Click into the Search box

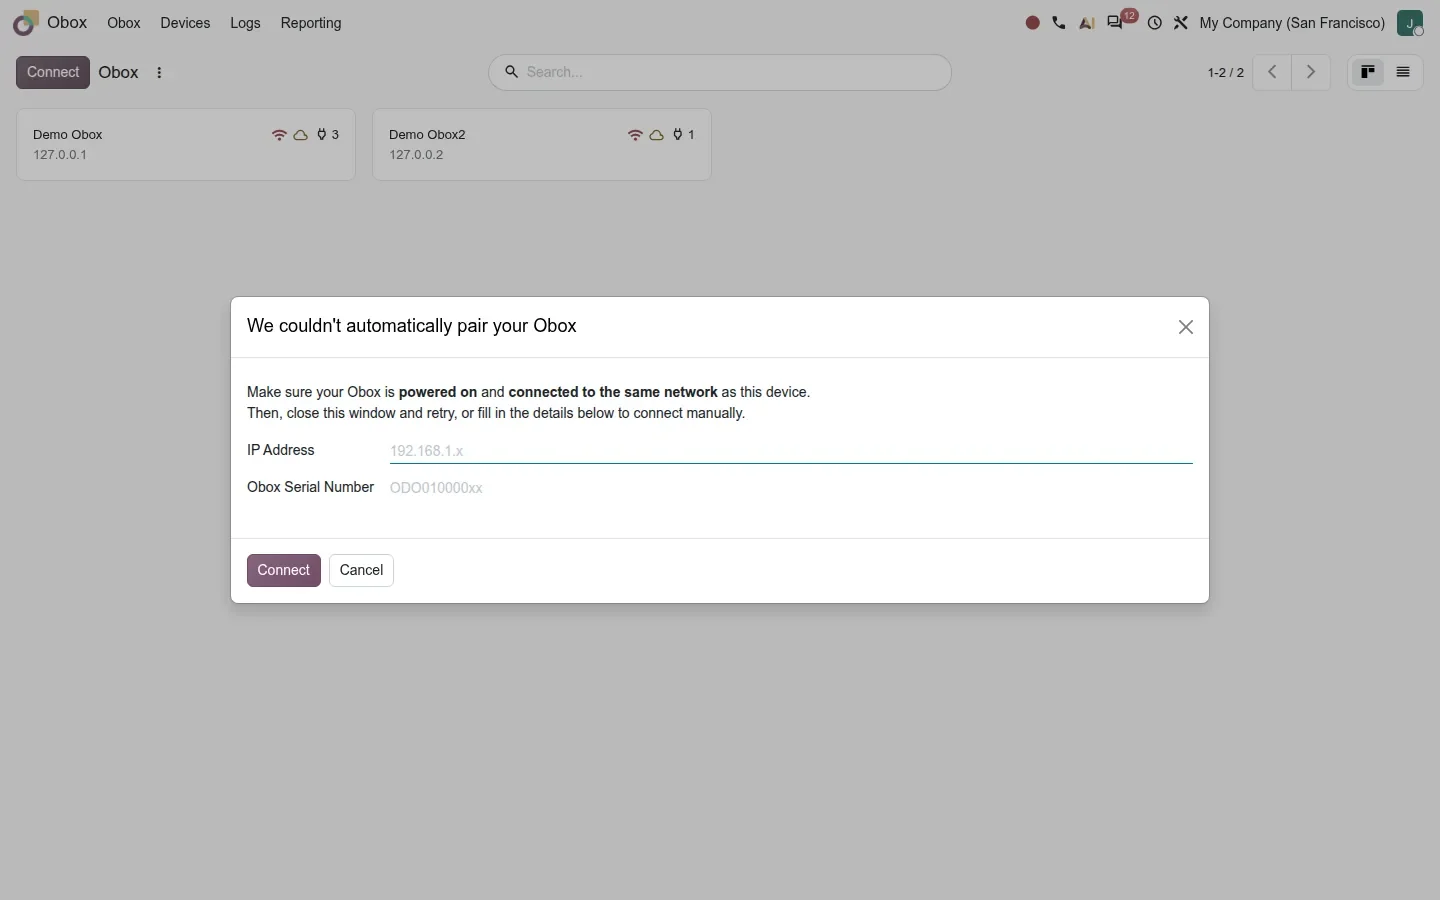point(736,72)
